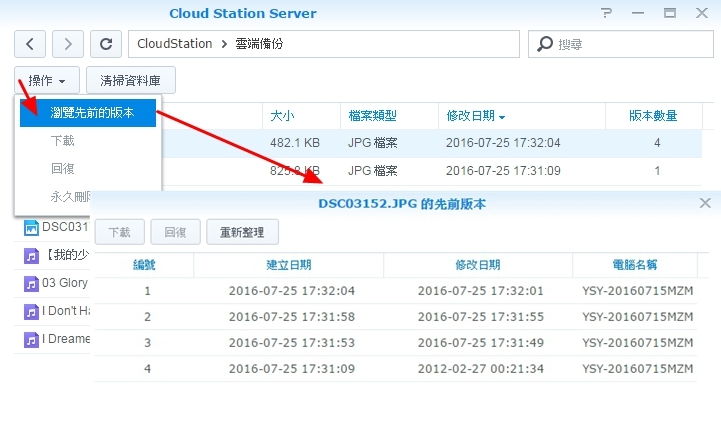Sort by the 修改日期 column header
The width and height of the screenshot is (721, 423).
(x=475, y=116)
